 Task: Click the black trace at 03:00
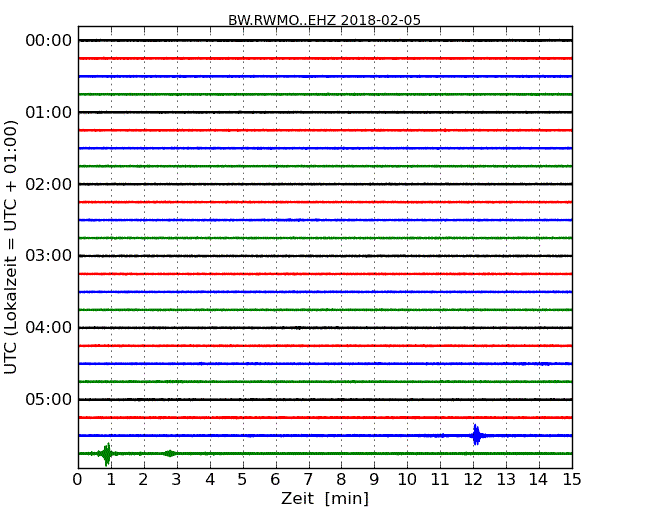(x=325, y=256)
